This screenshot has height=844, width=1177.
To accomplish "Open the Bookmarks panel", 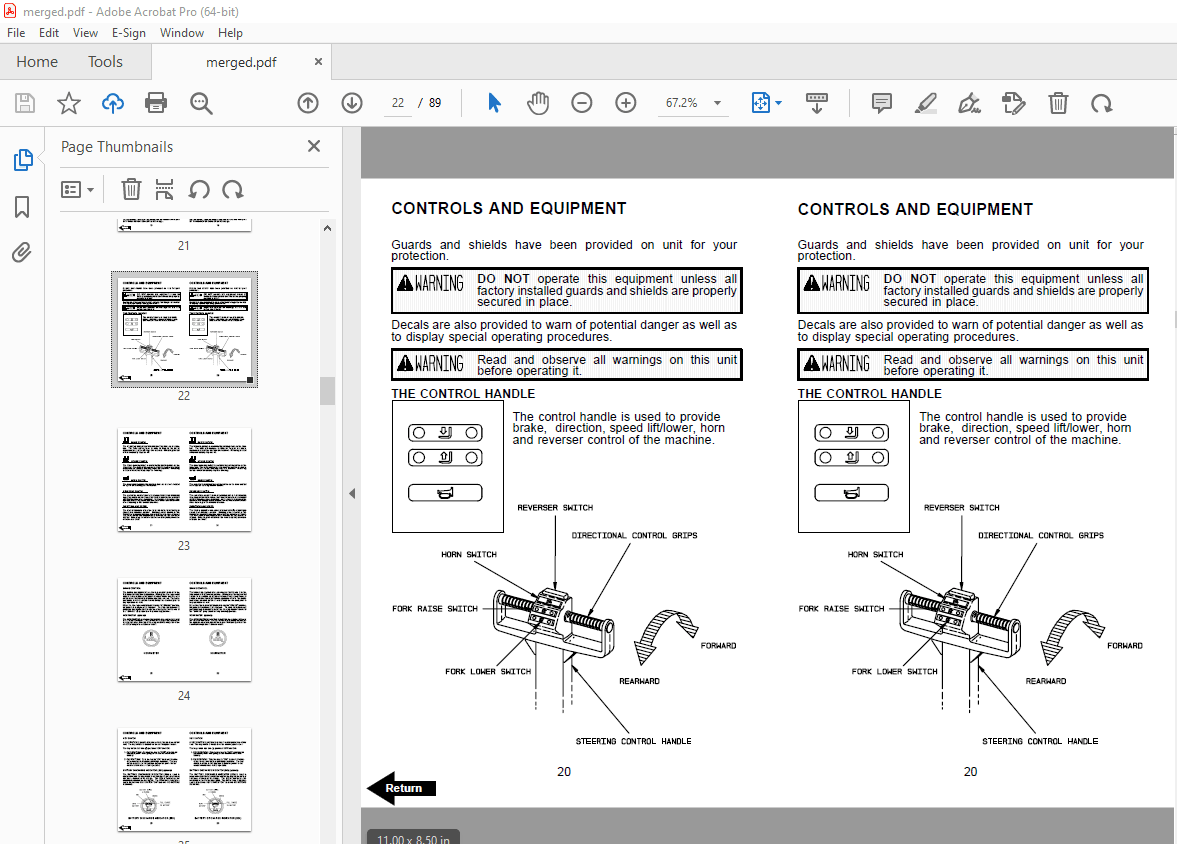I will (x=22, y=207).
